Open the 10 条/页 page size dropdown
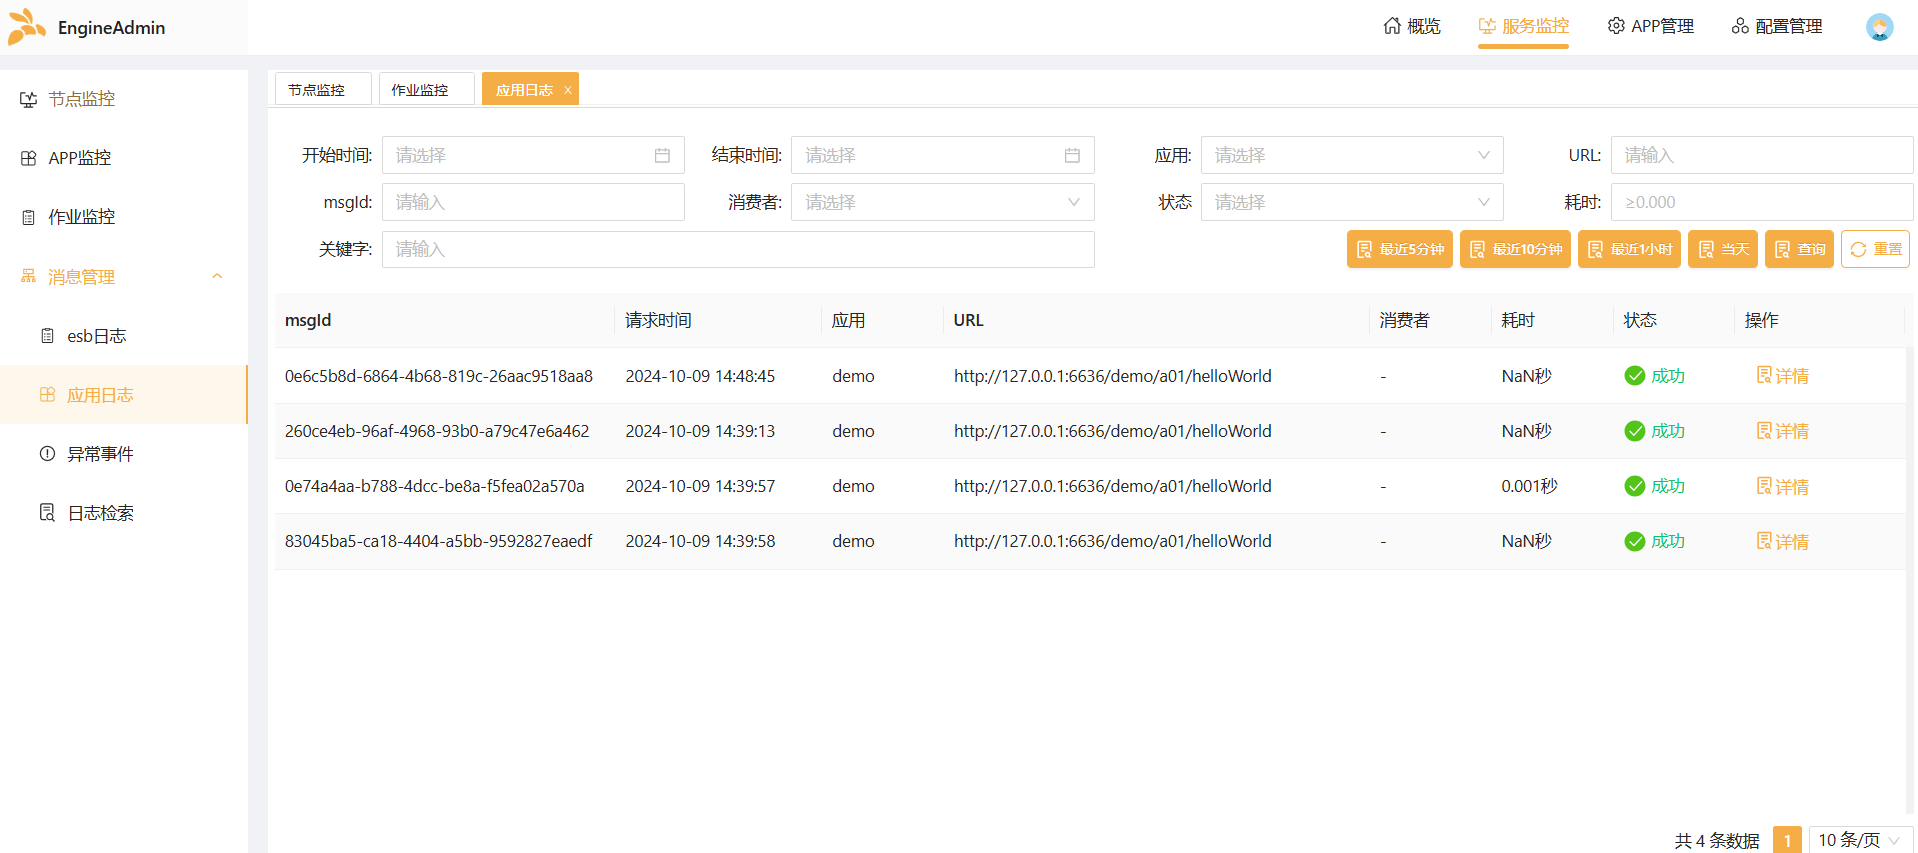This screenshot has width=1918, height=853. coord(1860,840)
